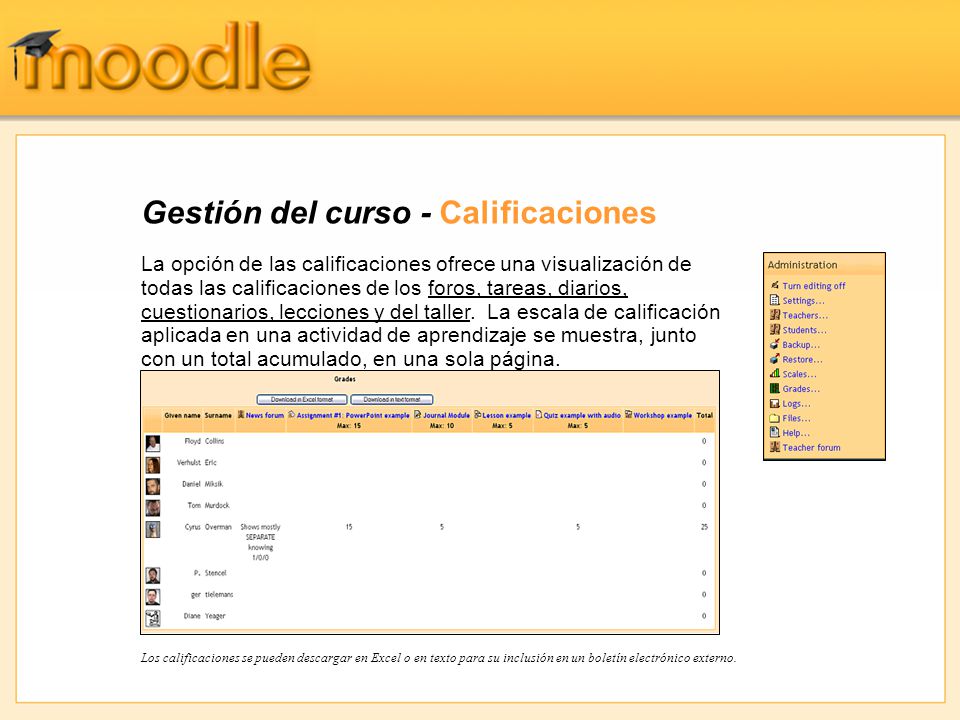Viewport: 960px width, 720px height.
Task: Click the Settings page icon in Administration
Action: click(774, 300)
